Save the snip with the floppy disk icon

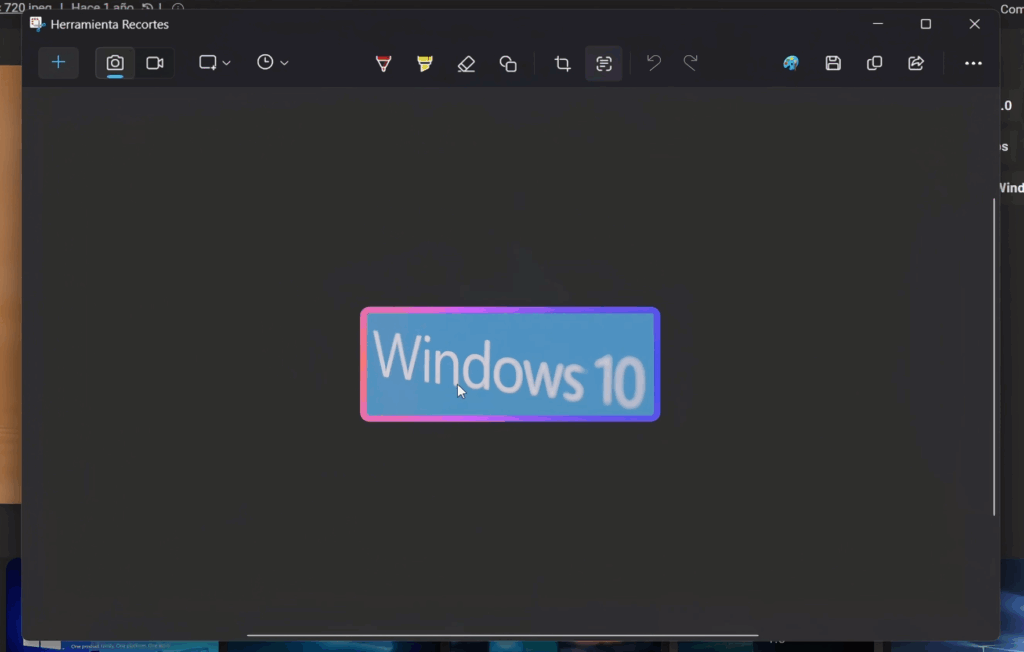click(833, 63)
